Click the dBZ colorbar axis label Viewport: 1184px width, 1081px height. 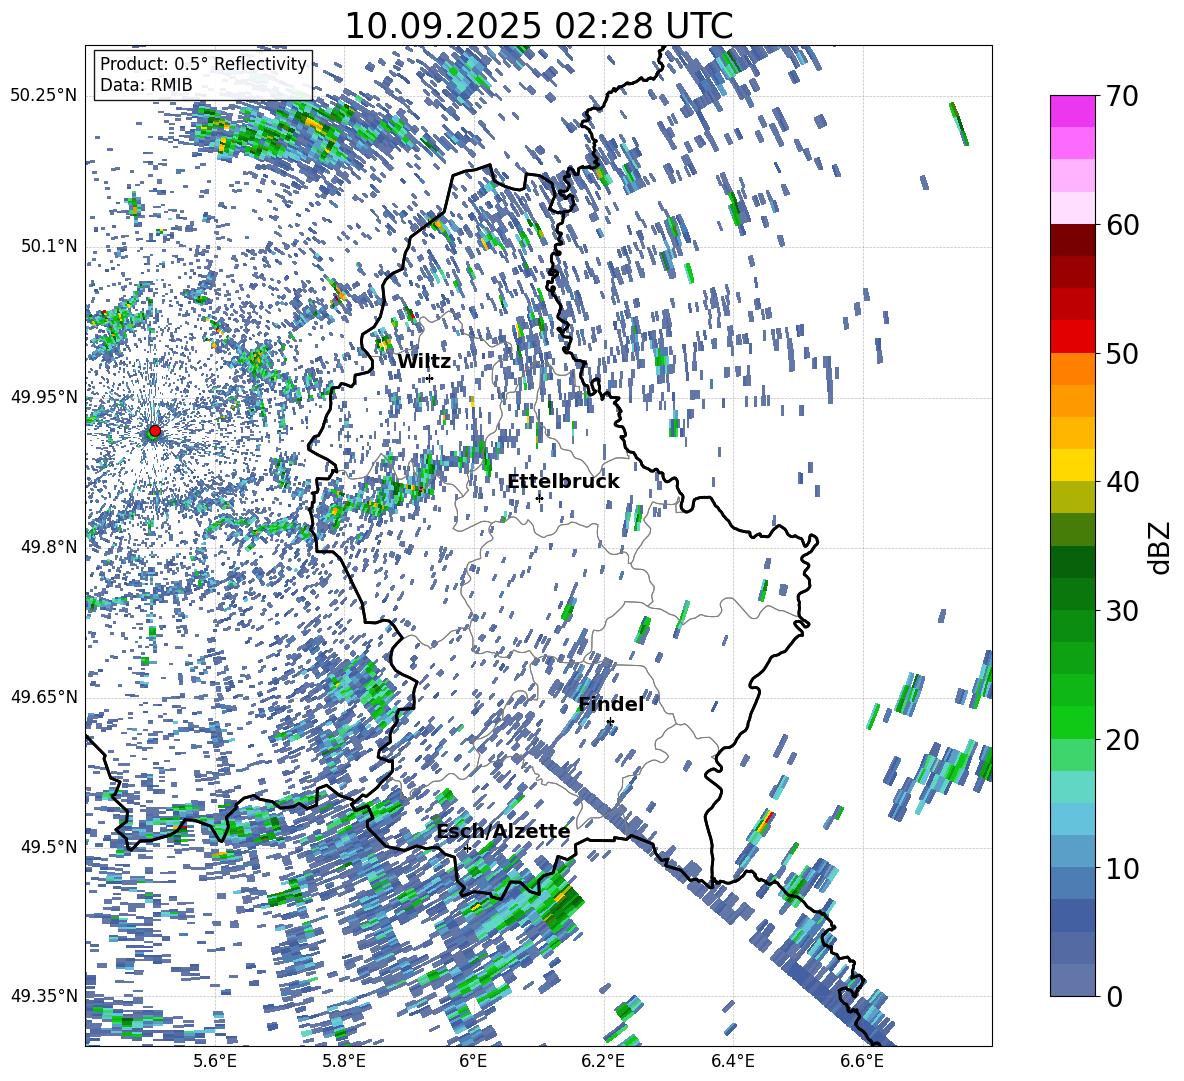coord(1161,547)
